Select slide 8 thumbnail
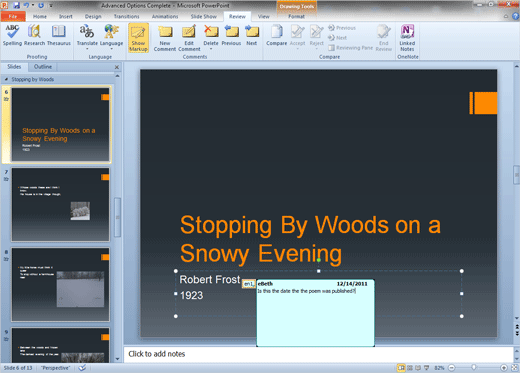520x373 pixels. (60, 284)
